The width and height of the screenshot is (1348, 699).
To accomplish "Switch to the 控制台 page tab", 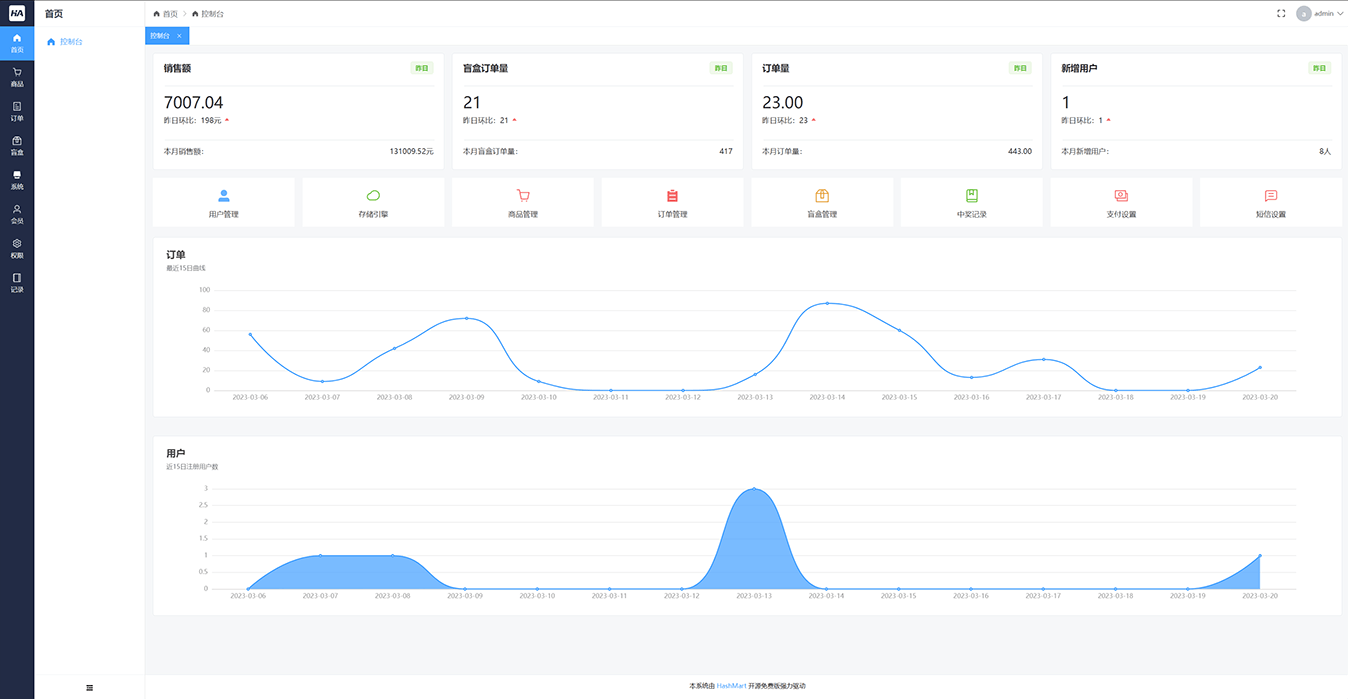I will (160, 36).
